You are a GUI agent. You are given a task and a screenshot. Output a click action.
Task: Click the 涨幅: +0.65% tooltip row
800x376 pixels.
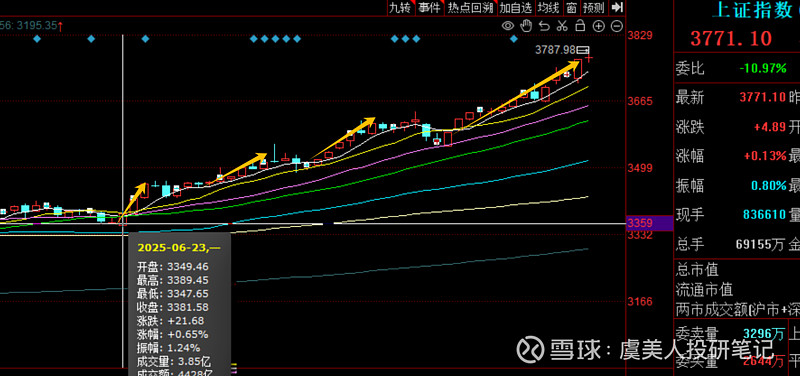coord(172,335)
